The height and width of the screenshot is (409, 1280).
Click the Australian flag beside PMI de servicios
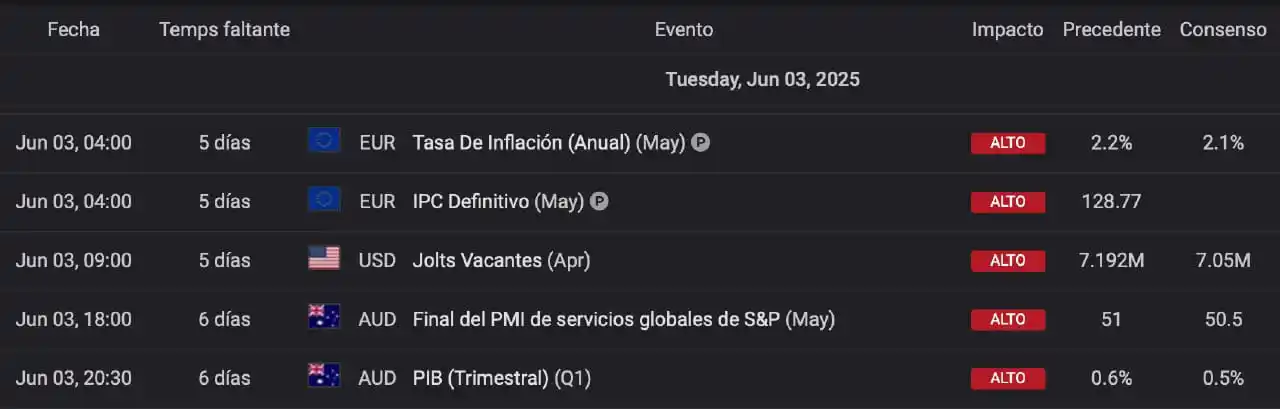[x=324, y=318]
